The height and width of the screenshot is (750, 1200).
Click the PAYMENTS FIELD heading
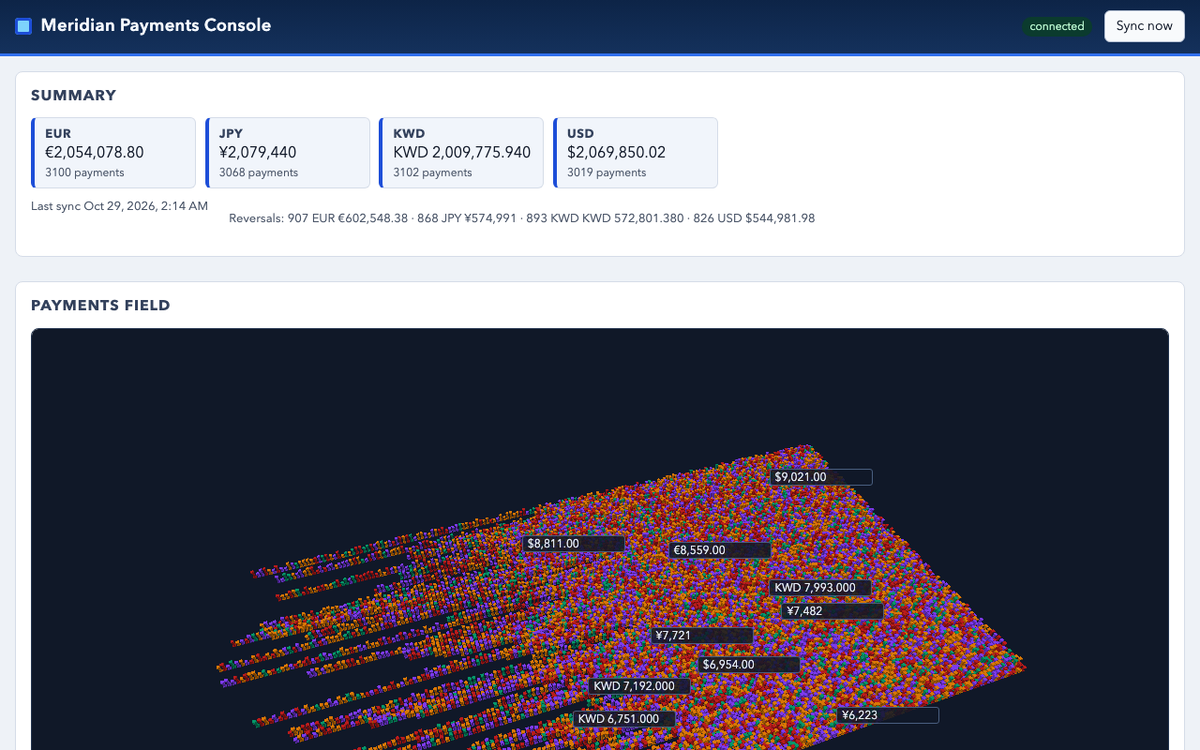coord(101,305)
